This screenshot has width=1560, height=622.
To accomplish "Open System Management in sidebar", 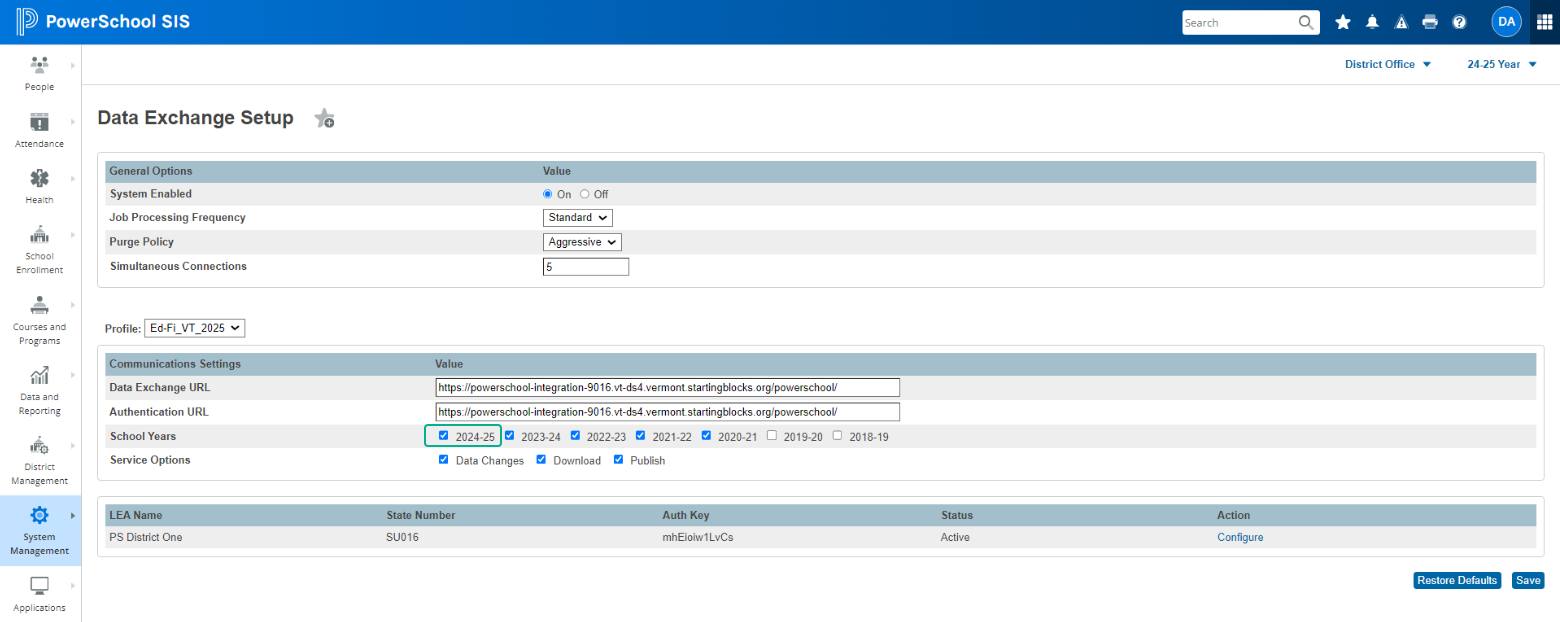I will (40, 530).
